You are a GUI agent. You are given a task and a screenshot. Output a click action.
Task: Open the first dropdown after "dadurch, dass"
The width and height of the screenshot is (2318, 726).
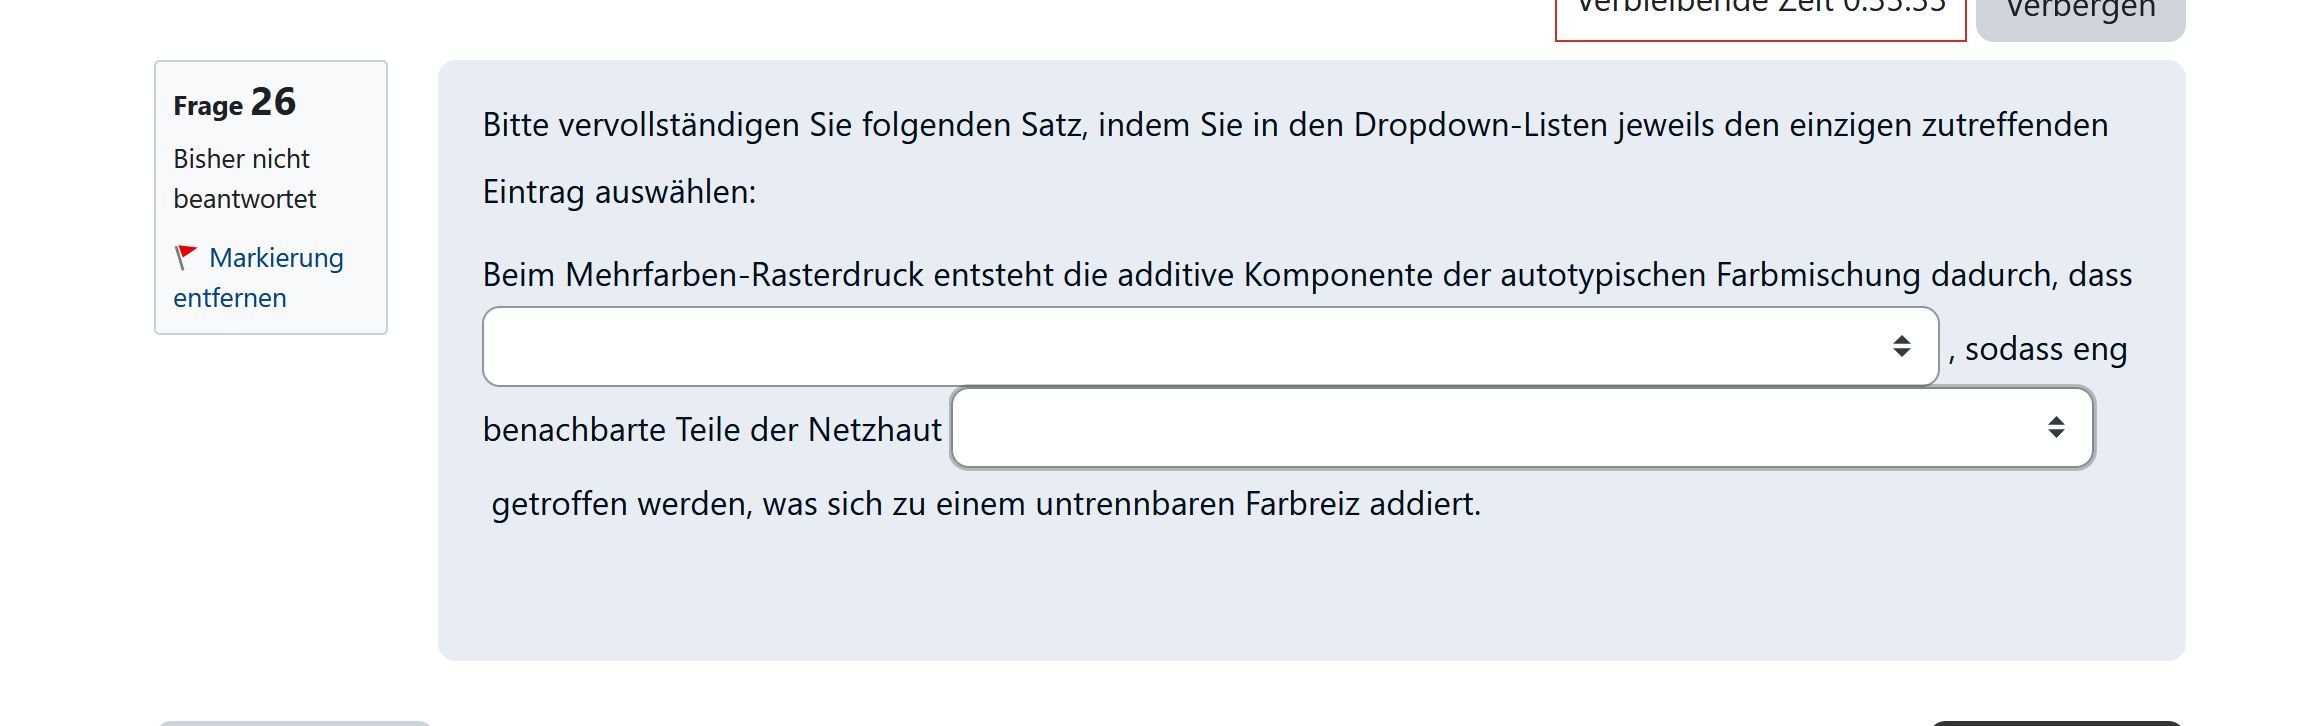pos(1210,347)
